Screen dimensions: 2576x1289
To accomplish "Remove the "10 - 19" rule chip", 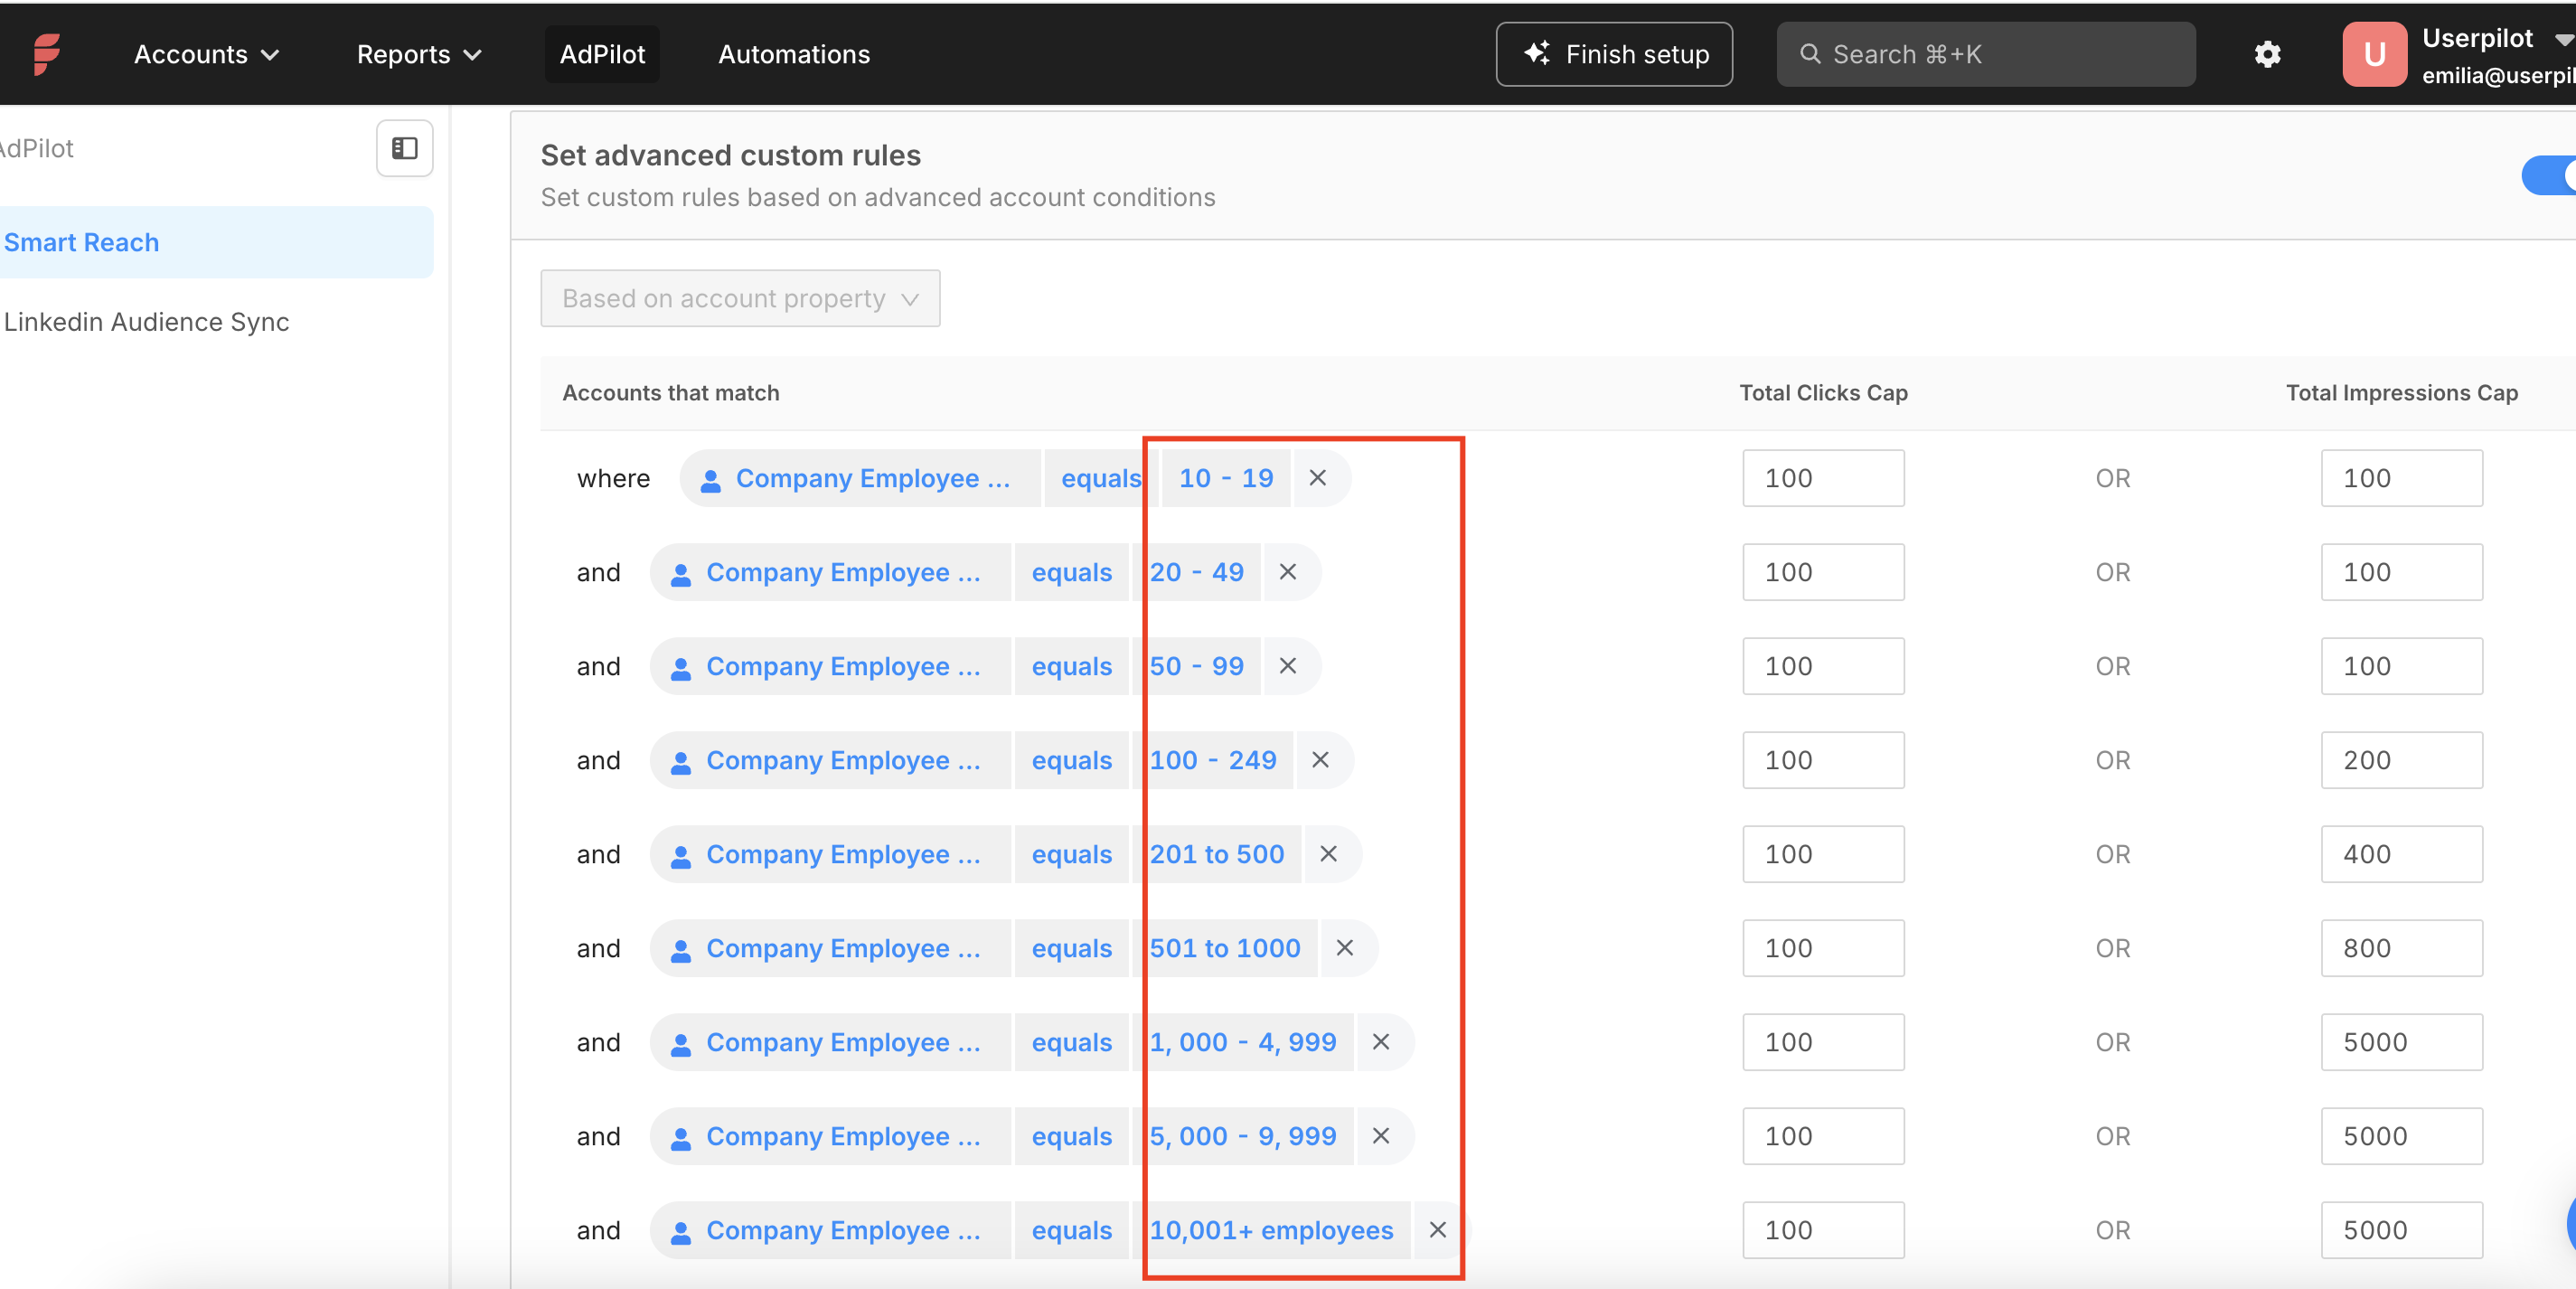I will click(1317, 477).
